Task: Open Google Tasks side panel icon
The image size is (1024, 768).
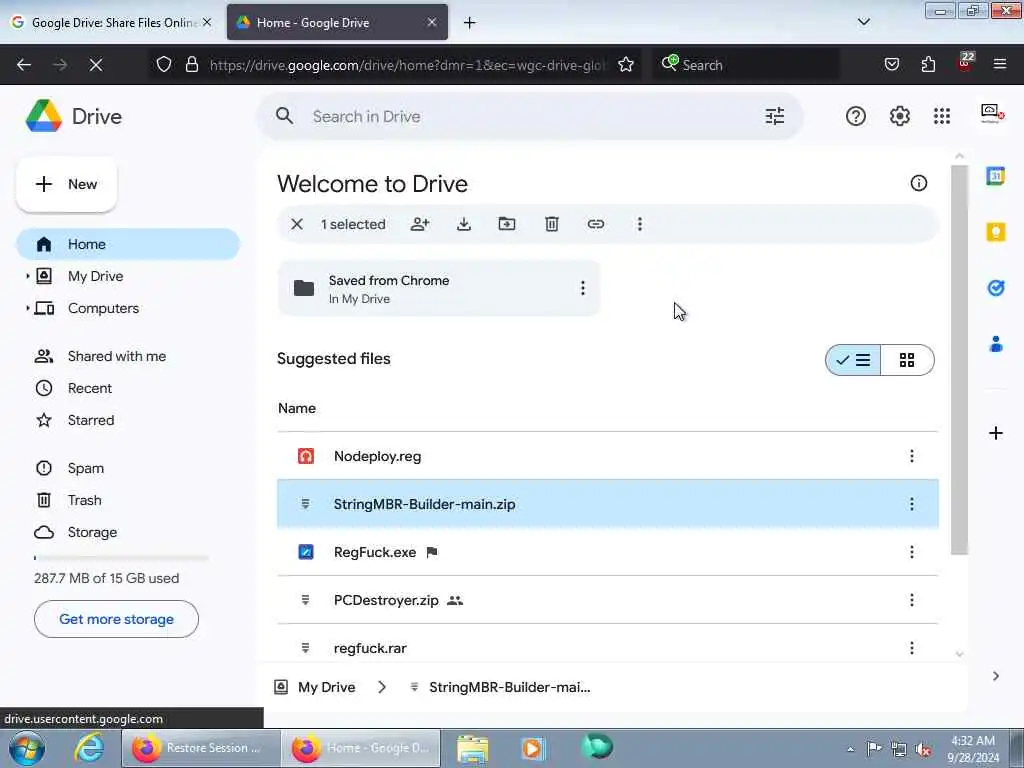Action: 995,287
